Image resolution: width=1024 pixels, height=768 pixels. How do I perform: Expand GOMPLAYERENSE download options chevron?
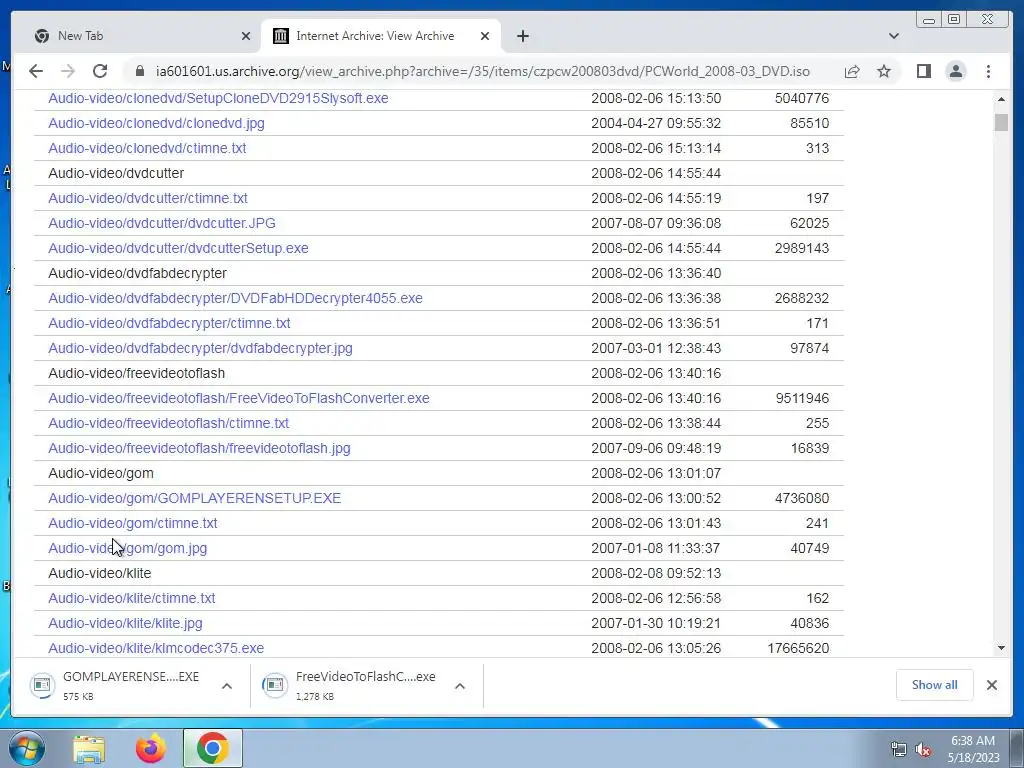[x=227, y=686]
